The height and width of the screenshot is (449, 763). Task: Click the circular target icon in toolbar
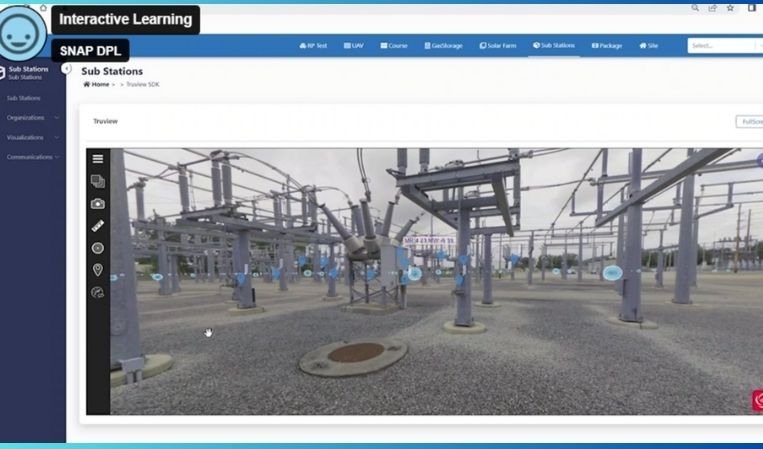coord(98,248)
